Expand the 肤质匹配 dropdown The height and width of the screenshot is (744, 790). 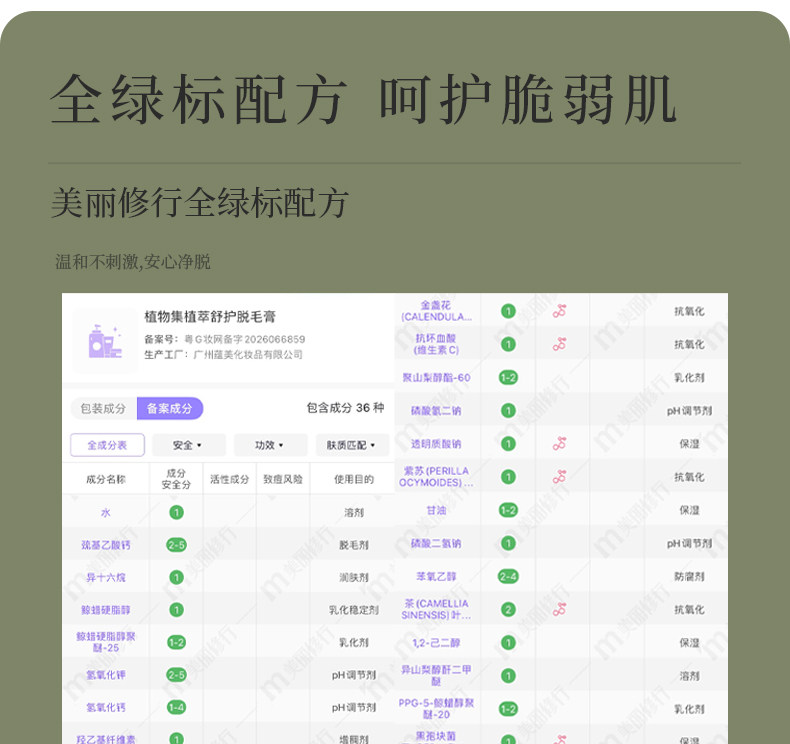tap(352, 445)
